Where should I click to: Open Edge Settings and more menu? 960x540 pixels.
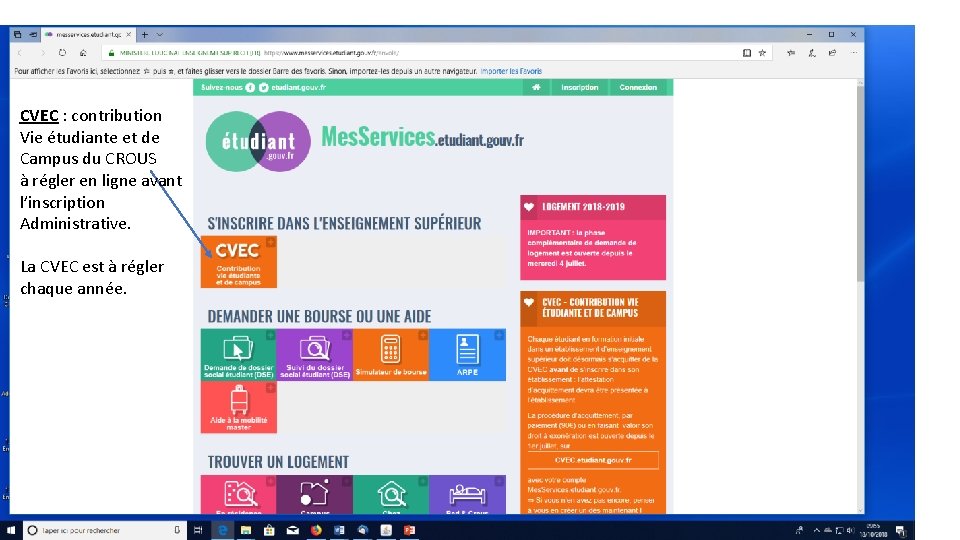(x=853, y=53)
